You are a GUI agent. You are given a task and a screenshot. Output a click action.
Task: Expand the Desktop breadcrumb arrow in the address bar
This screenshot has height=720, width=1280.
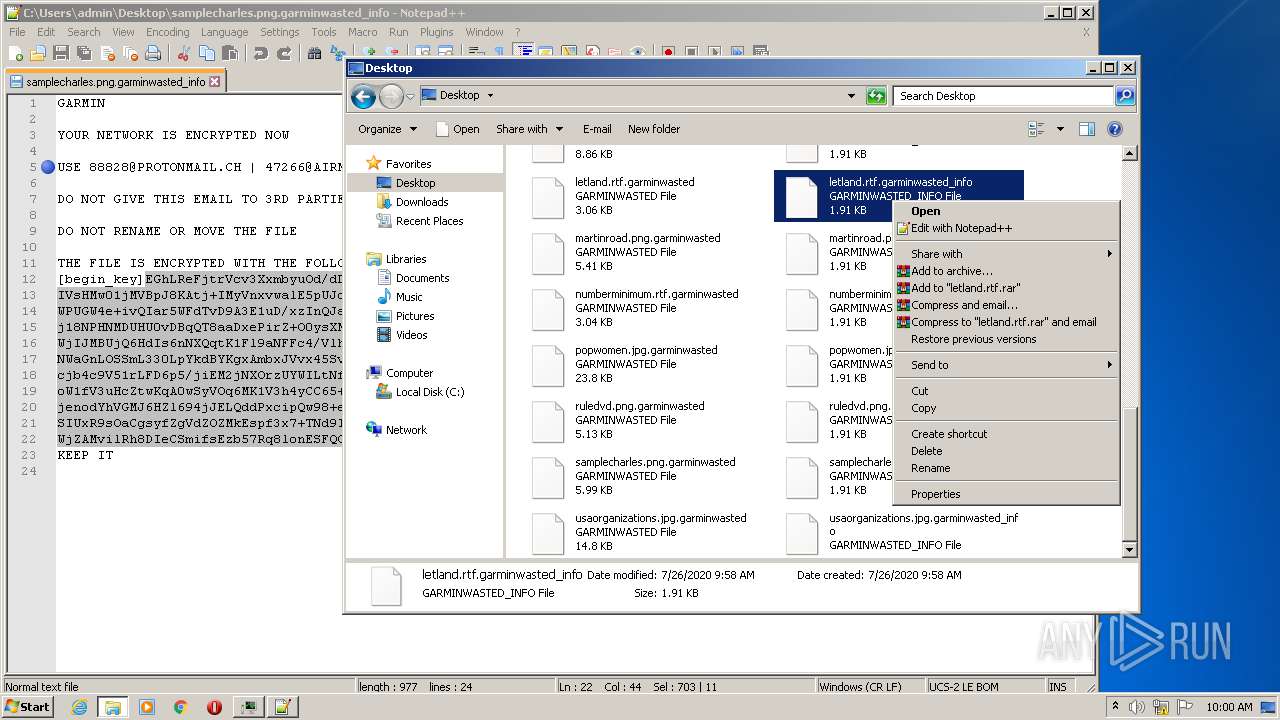coord(490,96)
